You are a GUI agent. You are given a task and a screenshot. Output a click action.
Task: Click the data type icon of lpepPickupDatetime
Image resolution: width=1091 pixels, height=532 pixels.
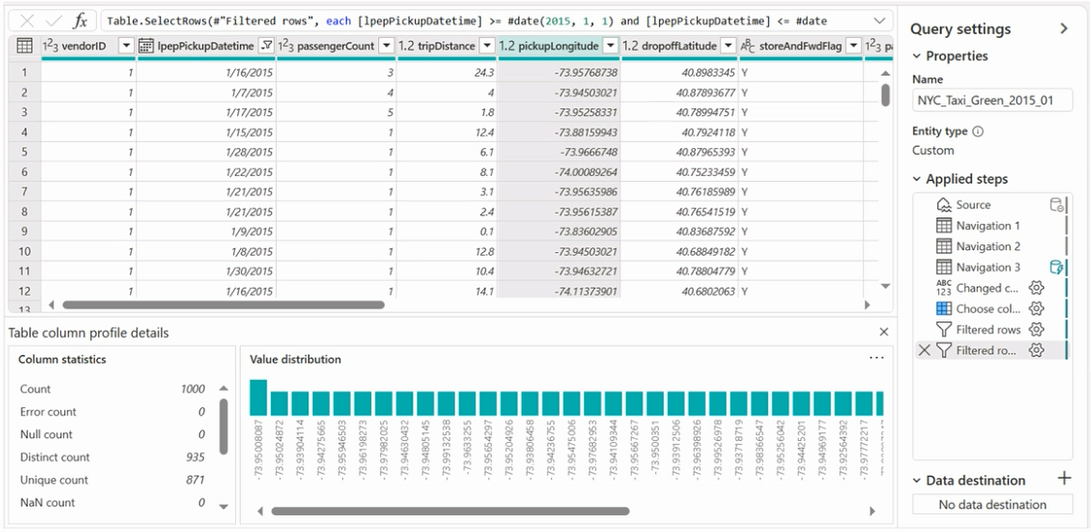click(146, 46)
